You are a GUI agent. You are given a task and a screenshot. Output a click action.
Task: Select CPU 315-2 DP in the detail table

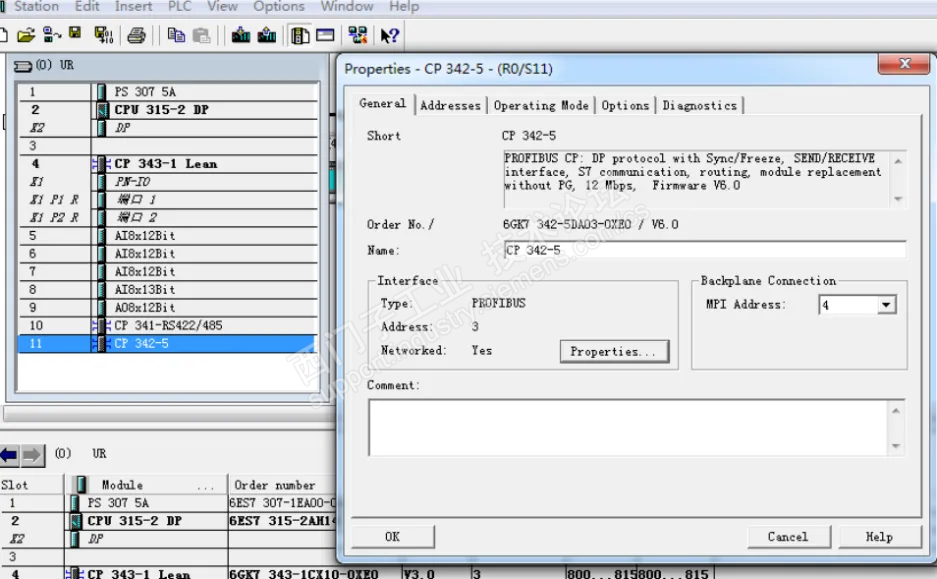(134, 521)
